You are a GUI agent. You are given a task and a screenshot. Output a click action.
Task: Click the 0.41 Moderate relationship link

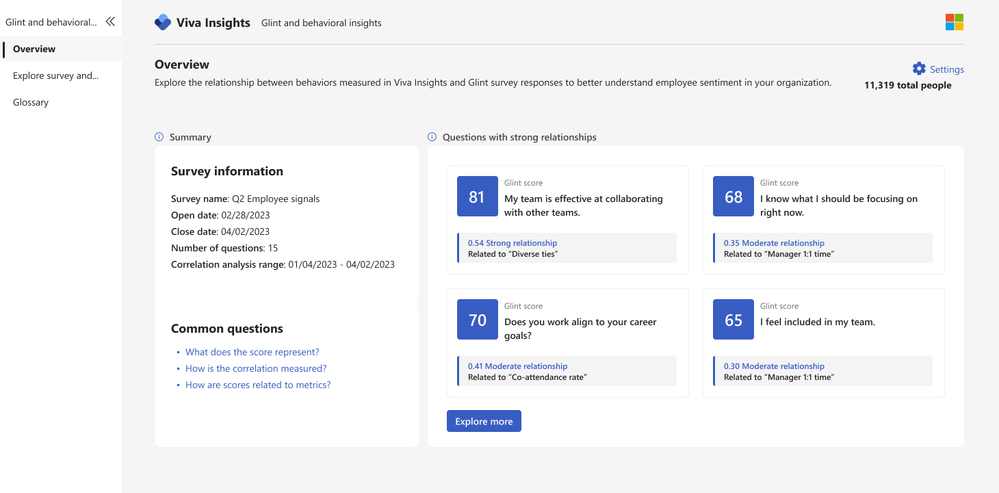[517, 366]
